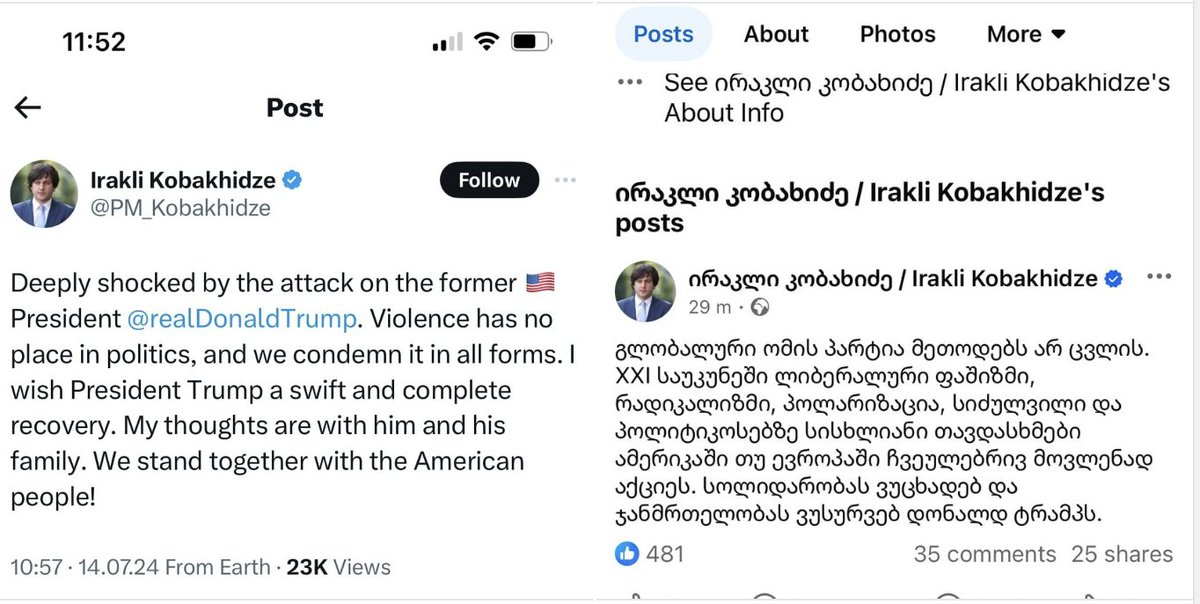Viewport: 1200px width, 604px height.
Task: Click the Facebook verified badge by name
Action: click(1113, 279)
